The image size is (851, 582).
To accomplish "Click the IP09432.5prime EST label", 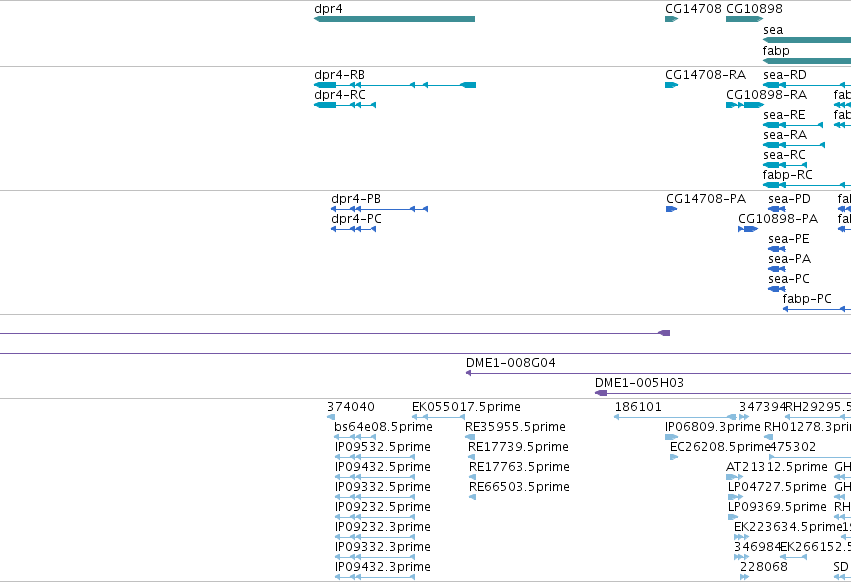I will [383, 467].
